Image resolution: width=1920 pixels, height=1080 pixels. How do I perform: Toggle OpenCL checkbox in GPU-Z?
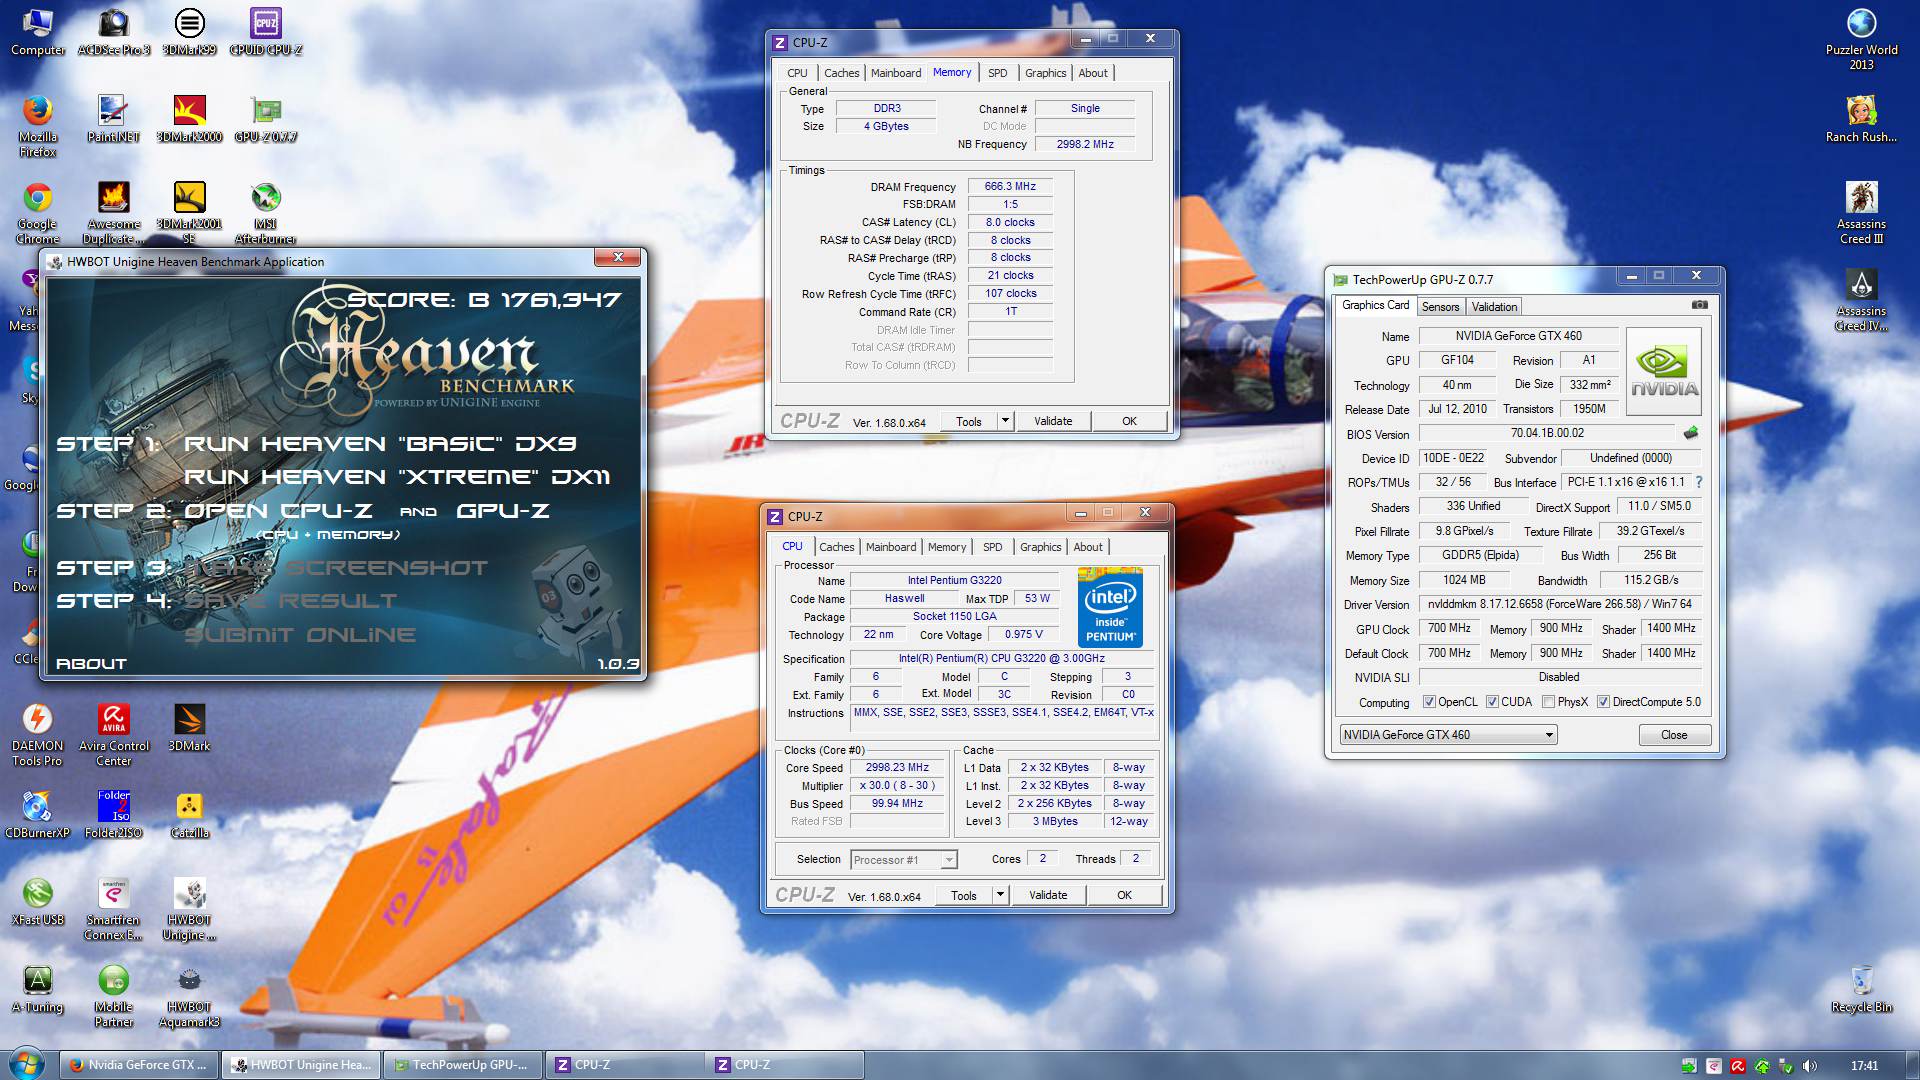(1429, 702)
